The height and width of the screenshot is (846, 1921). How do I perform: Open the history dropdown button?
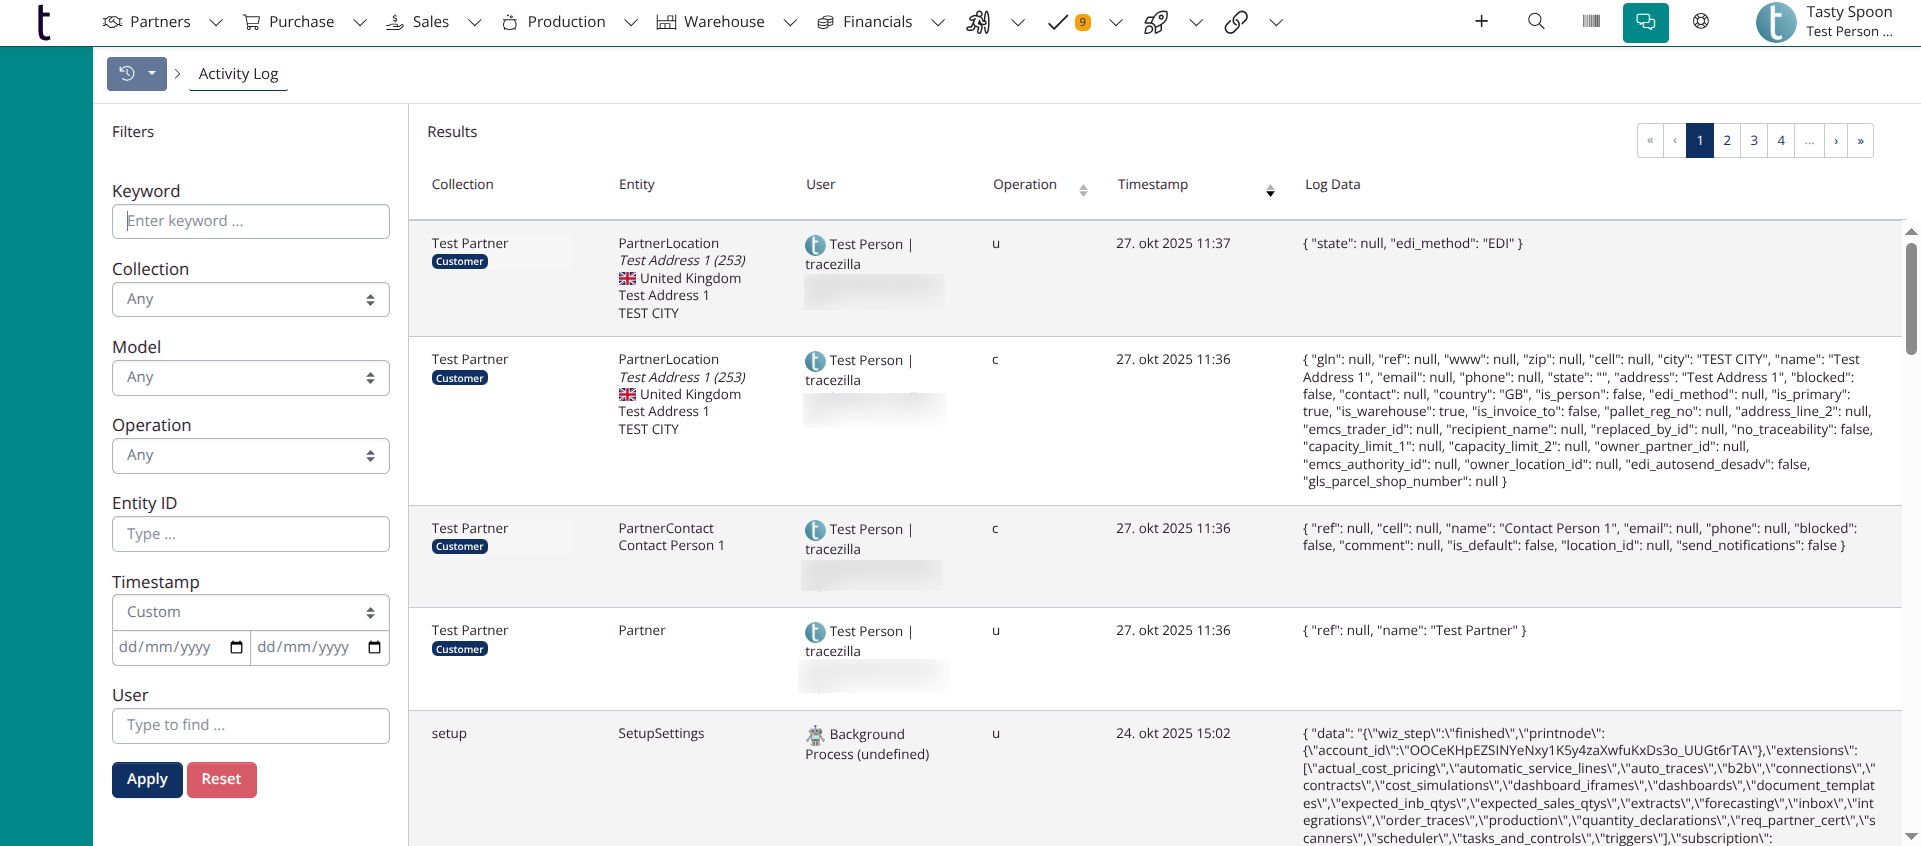click(137, 73)
